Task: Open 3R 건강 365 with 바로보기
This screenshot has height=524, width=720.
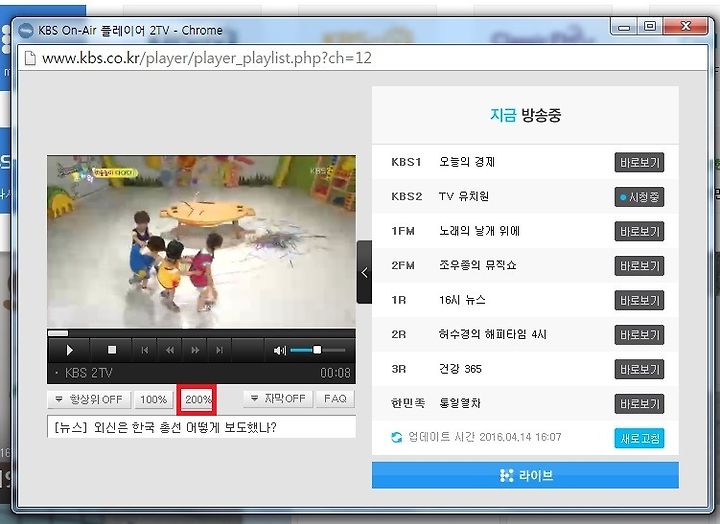Action: pyautogui.click(x=639, y=369)
